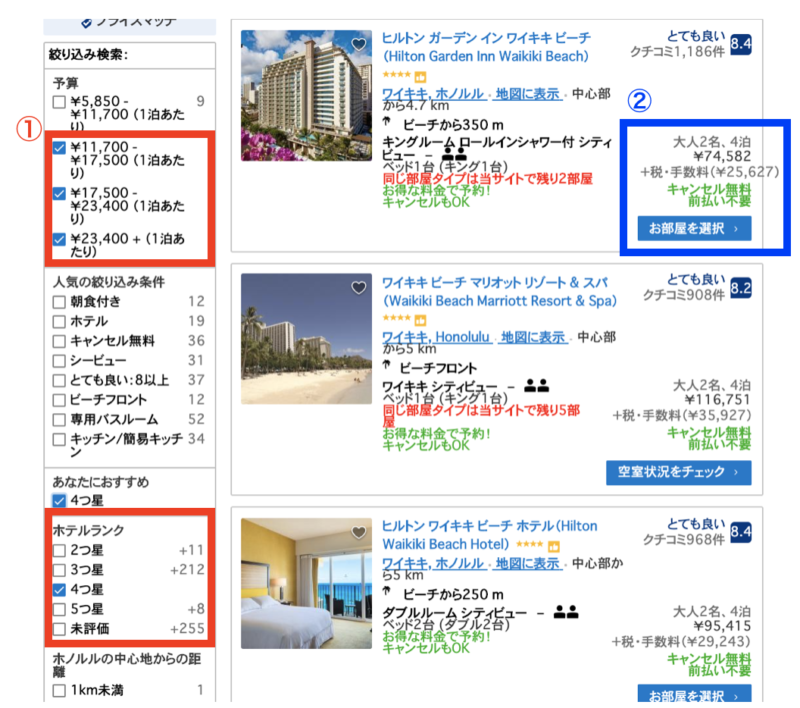Click ワイキキ, ホノルル link under Hilton Garden Inn
This screenshot has height=708, width=800.
coord(433,94)
